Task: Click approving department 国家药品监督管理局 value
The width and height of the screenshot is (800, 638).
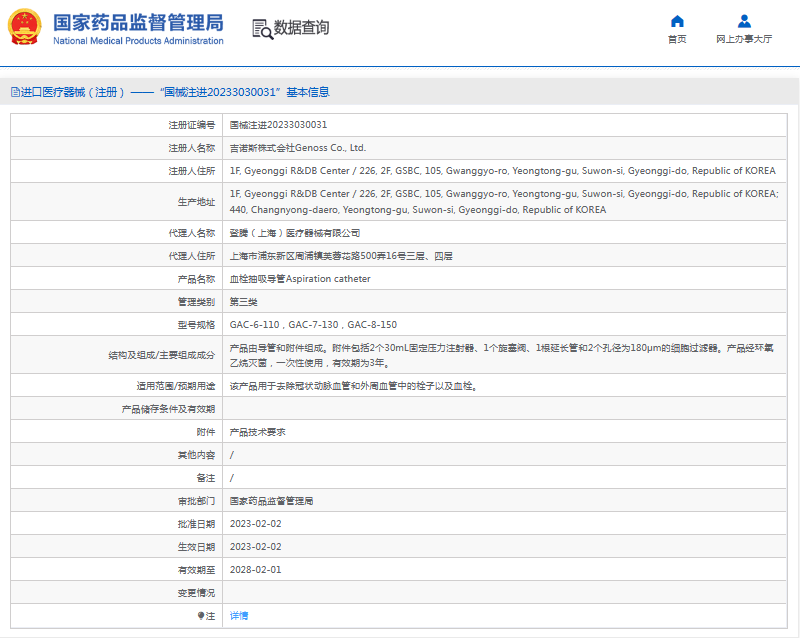Action: coord(271,501)
